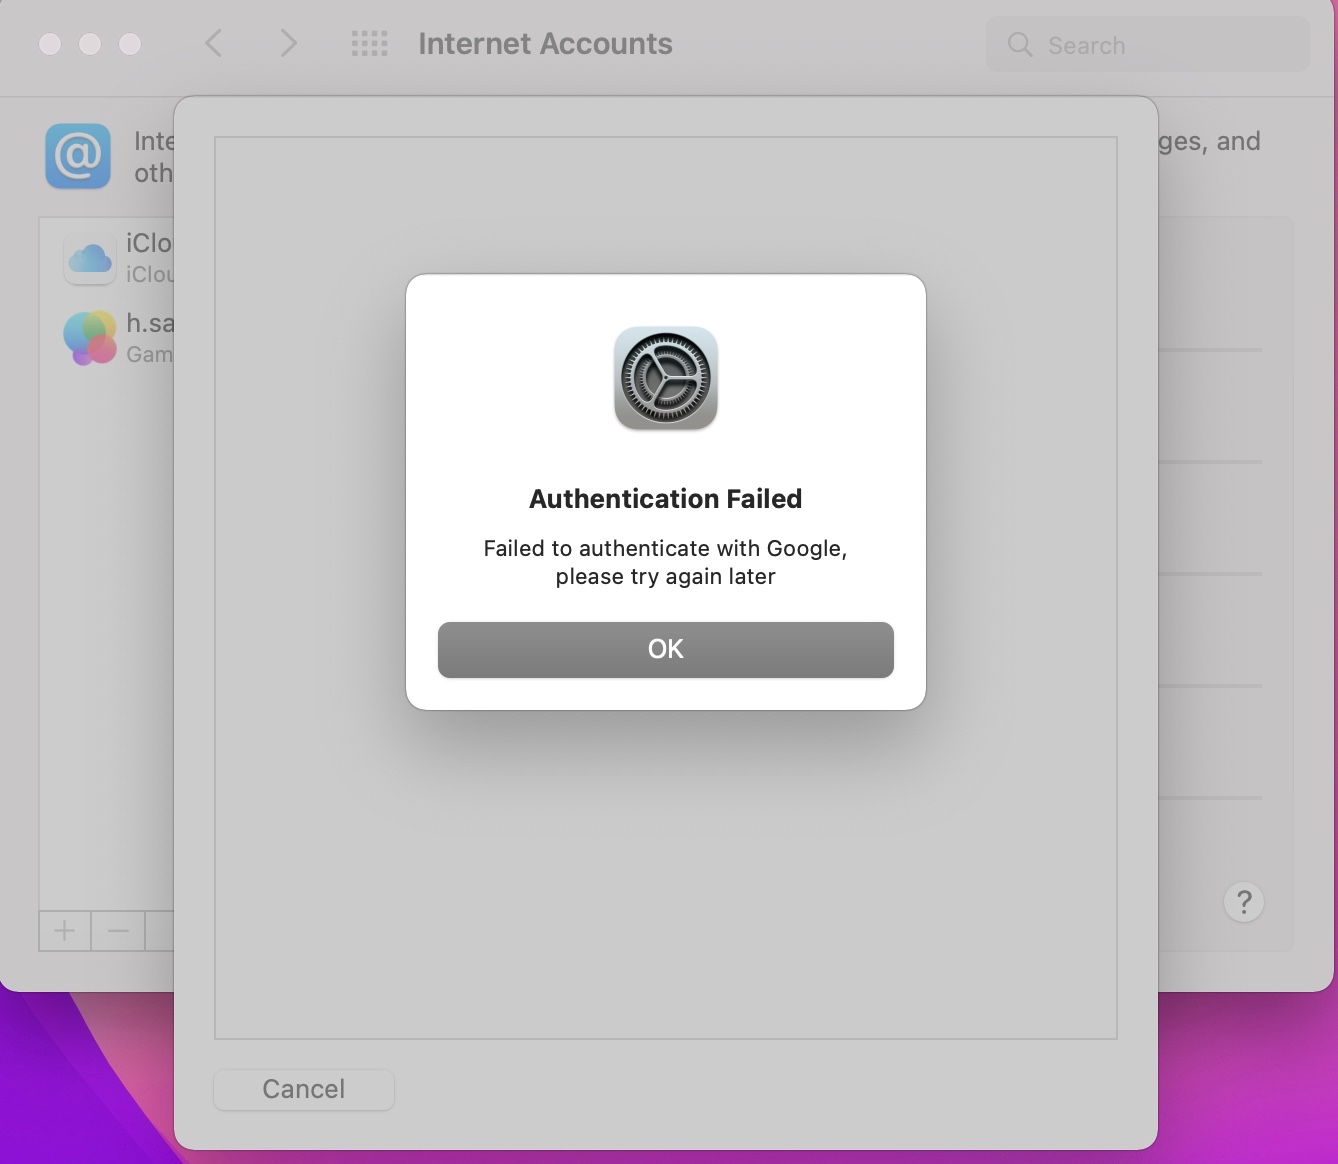
Task: Select the iCloud account icon
Action: 90,259
